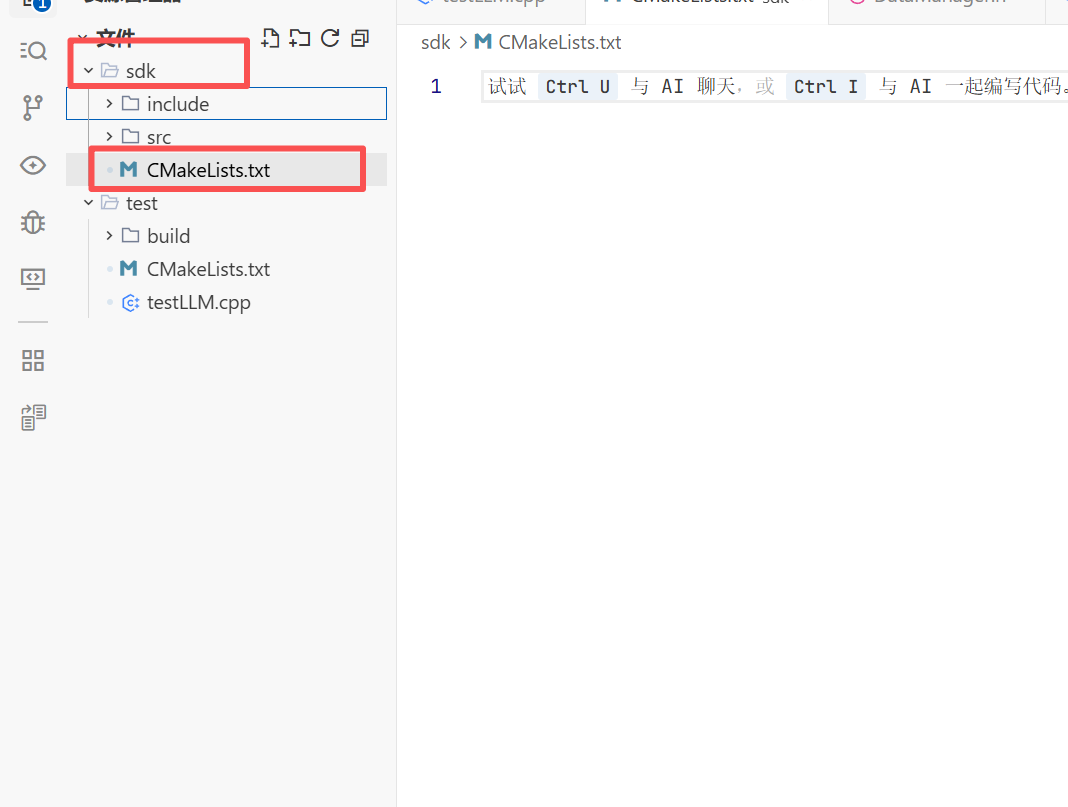Click the sdk breadcrumb segment

(x=435, y=42)
